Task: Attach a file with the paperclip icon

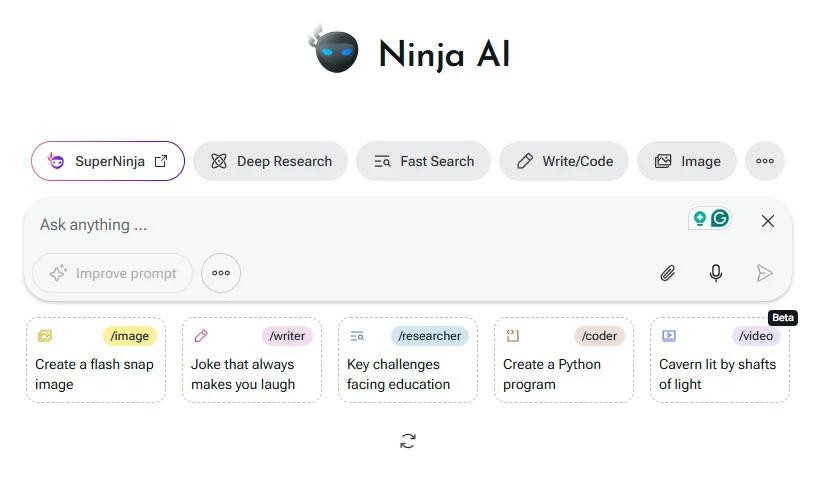Action: click(668, 273)
